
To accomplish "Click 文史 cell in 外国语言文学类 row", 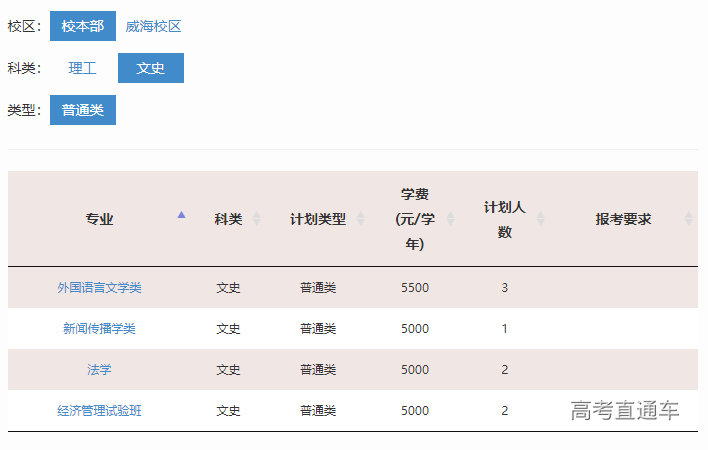I will (x=228, y=288).
